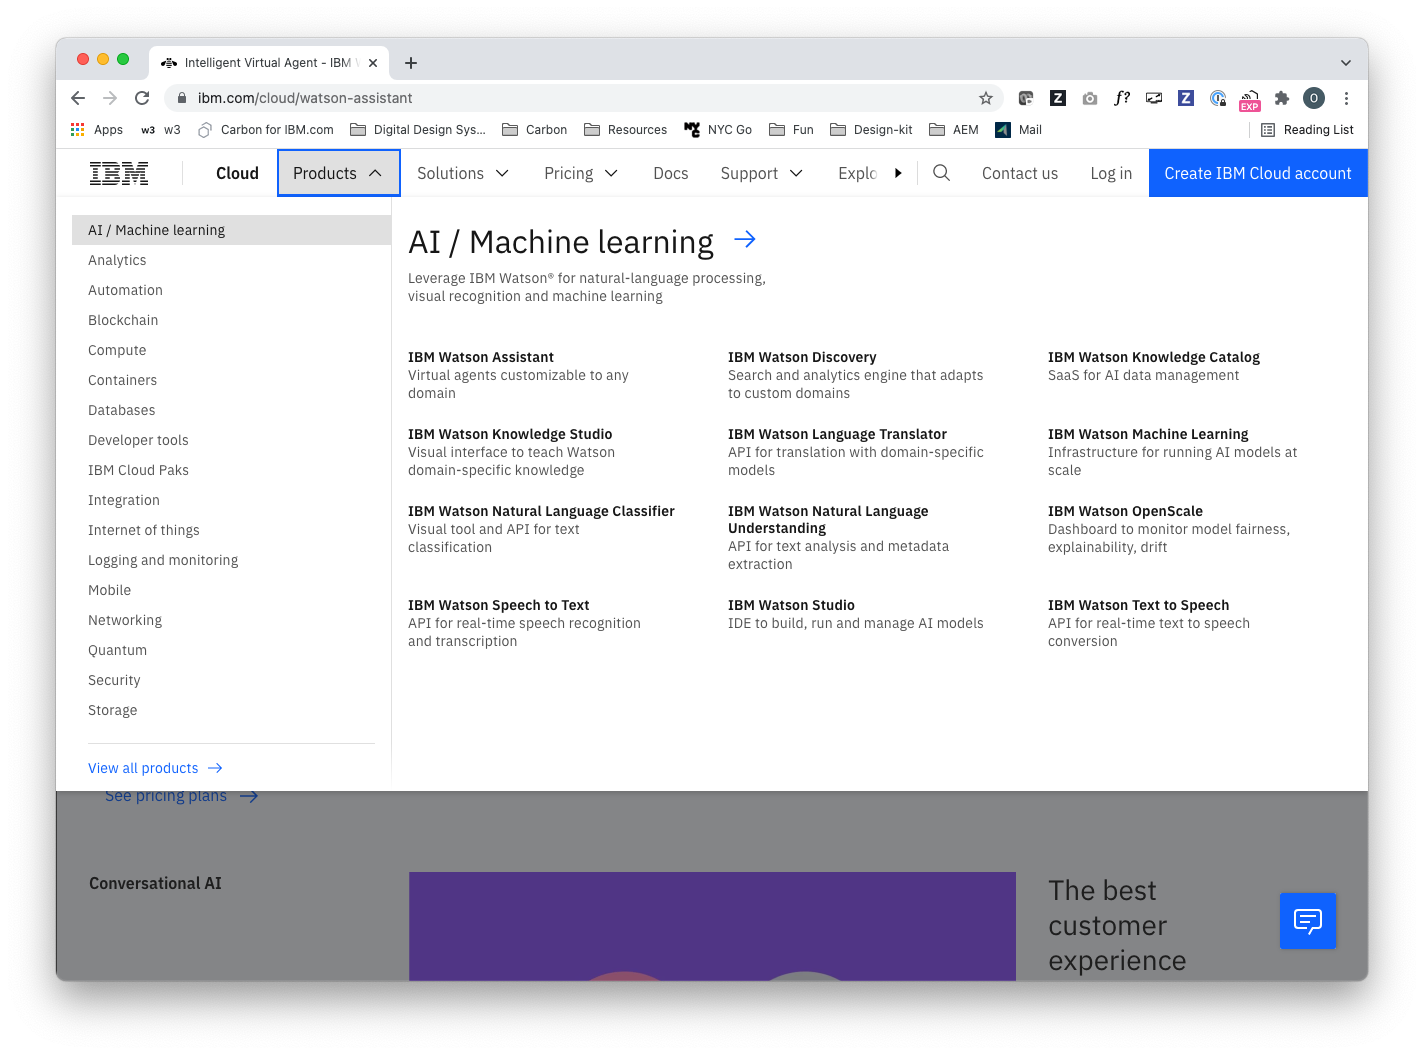Open IBM Watson Text to Speech link
The image size is (1424, 1055).
tap(1138, 605)
